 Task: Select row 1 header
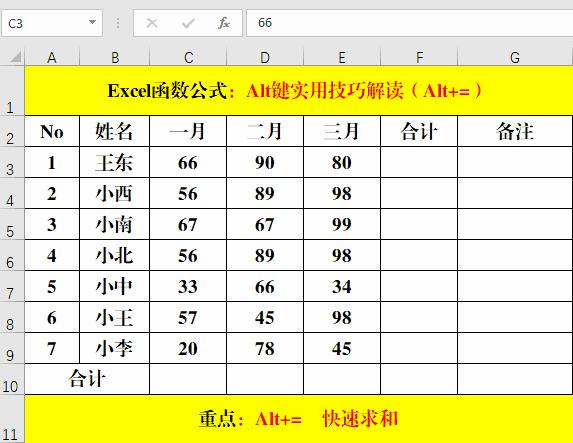coord(12,91)
